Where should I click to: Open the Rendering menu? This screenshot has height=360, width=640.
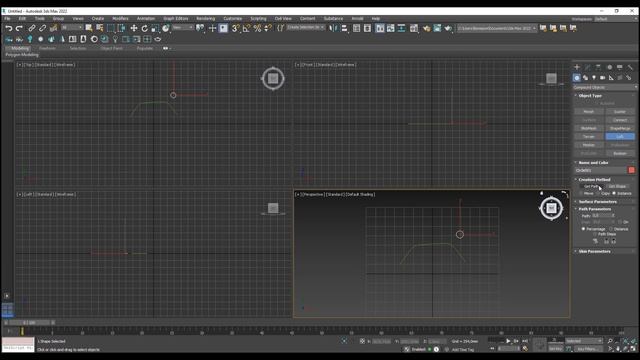pyautogui.click(x=205, y=18)
